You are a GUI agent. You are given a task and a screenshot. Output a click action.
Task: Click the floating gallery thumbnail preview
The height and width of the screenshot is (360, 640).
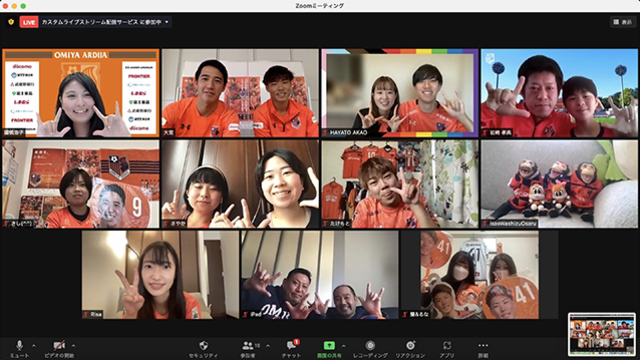(602, 334)
